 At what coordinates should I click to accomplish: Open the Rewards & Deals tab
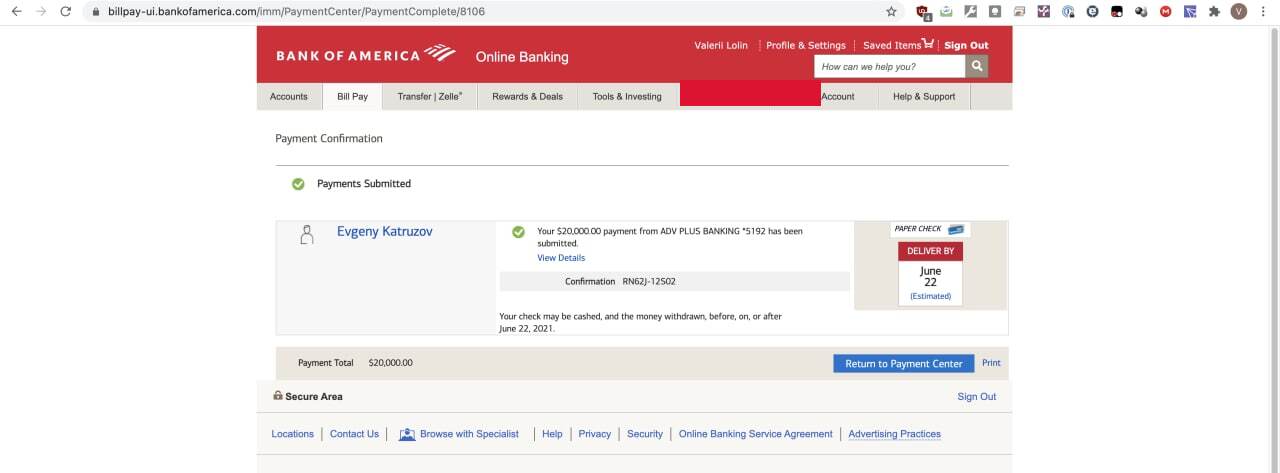tap(527, 97)
